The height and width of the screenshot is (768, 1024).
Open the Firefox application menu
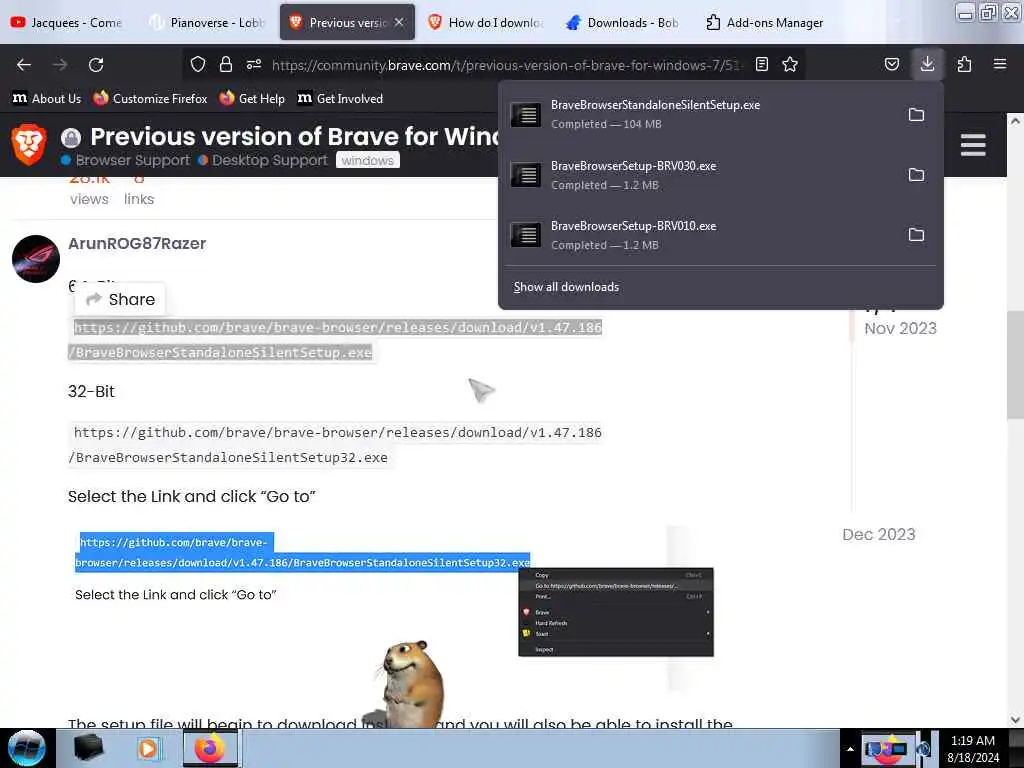1000,64
